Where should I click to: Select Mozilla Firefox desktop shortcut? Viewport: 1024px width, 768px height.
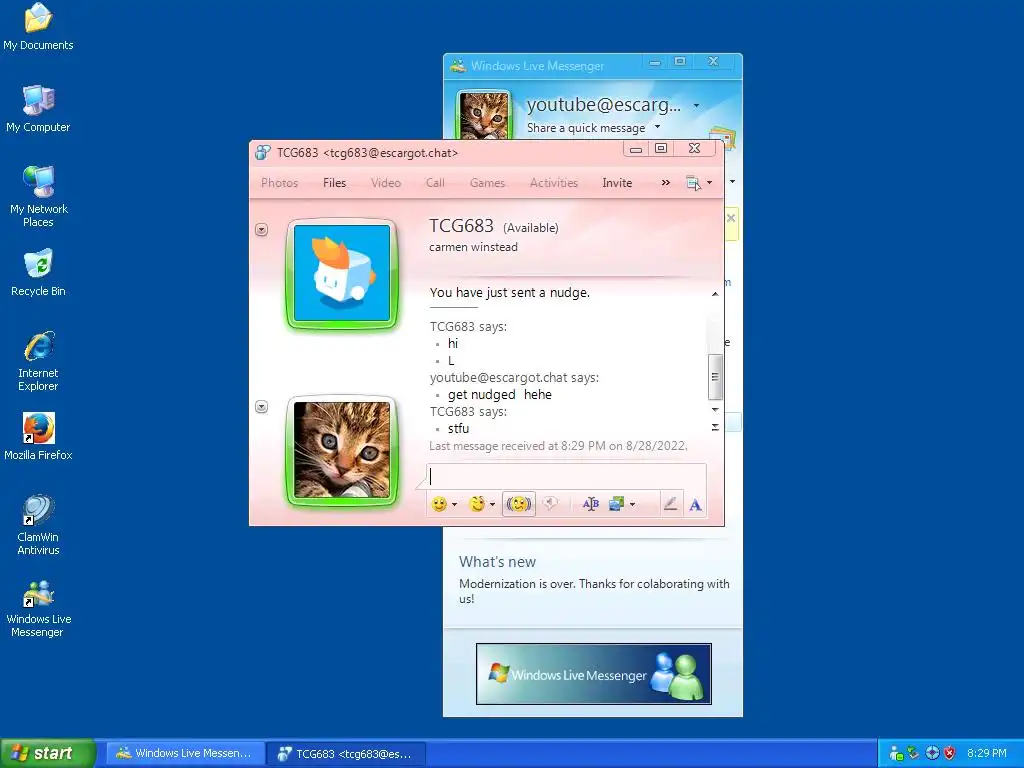38,436
